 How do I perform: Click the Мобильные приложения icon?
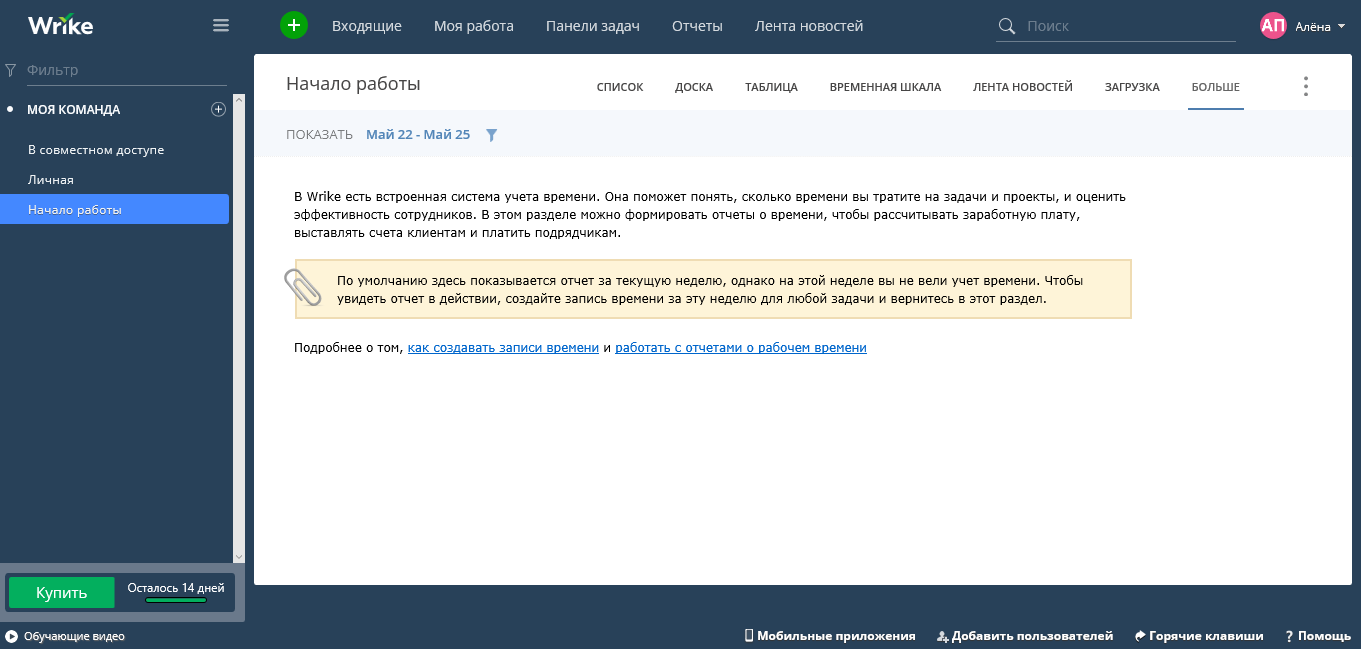748,635
